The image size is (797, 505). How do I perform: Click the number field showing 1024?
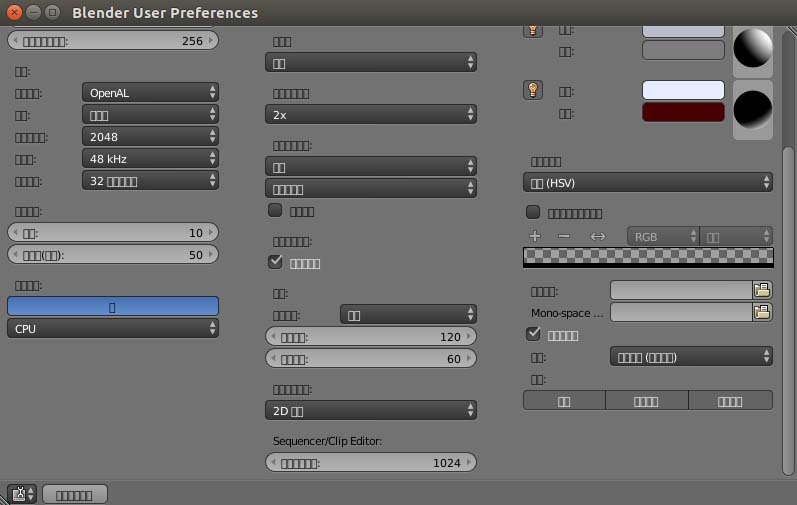(x=371, y=462)
